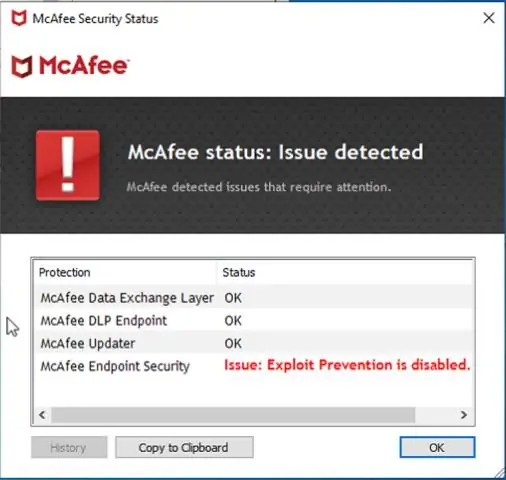
Task: Select the McAfee Endpoint Security row
Action: tap(253, 366)
